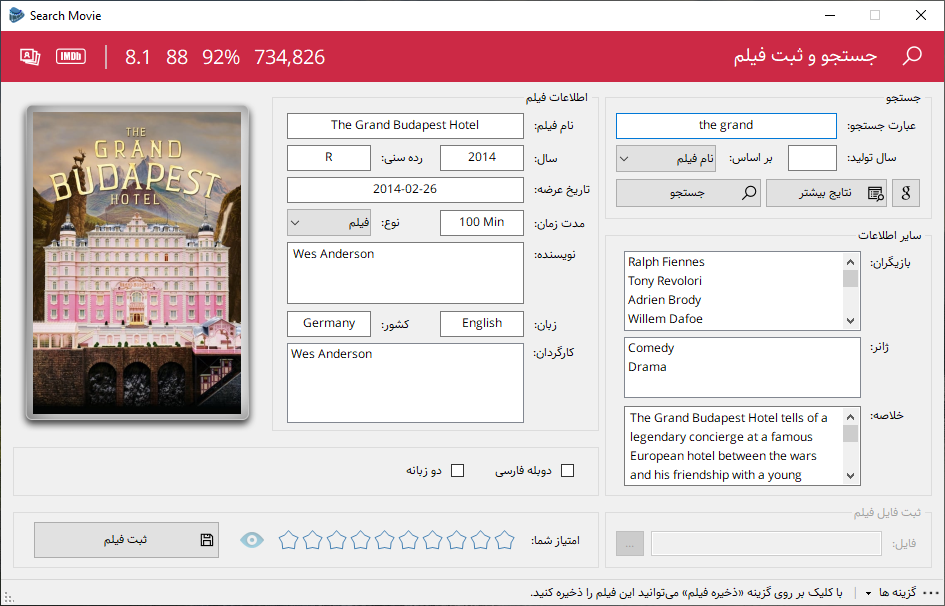Click Drama in the genre list
Image resolution: width=945 pixels, height=606 pixels.
tap(647, 367)
